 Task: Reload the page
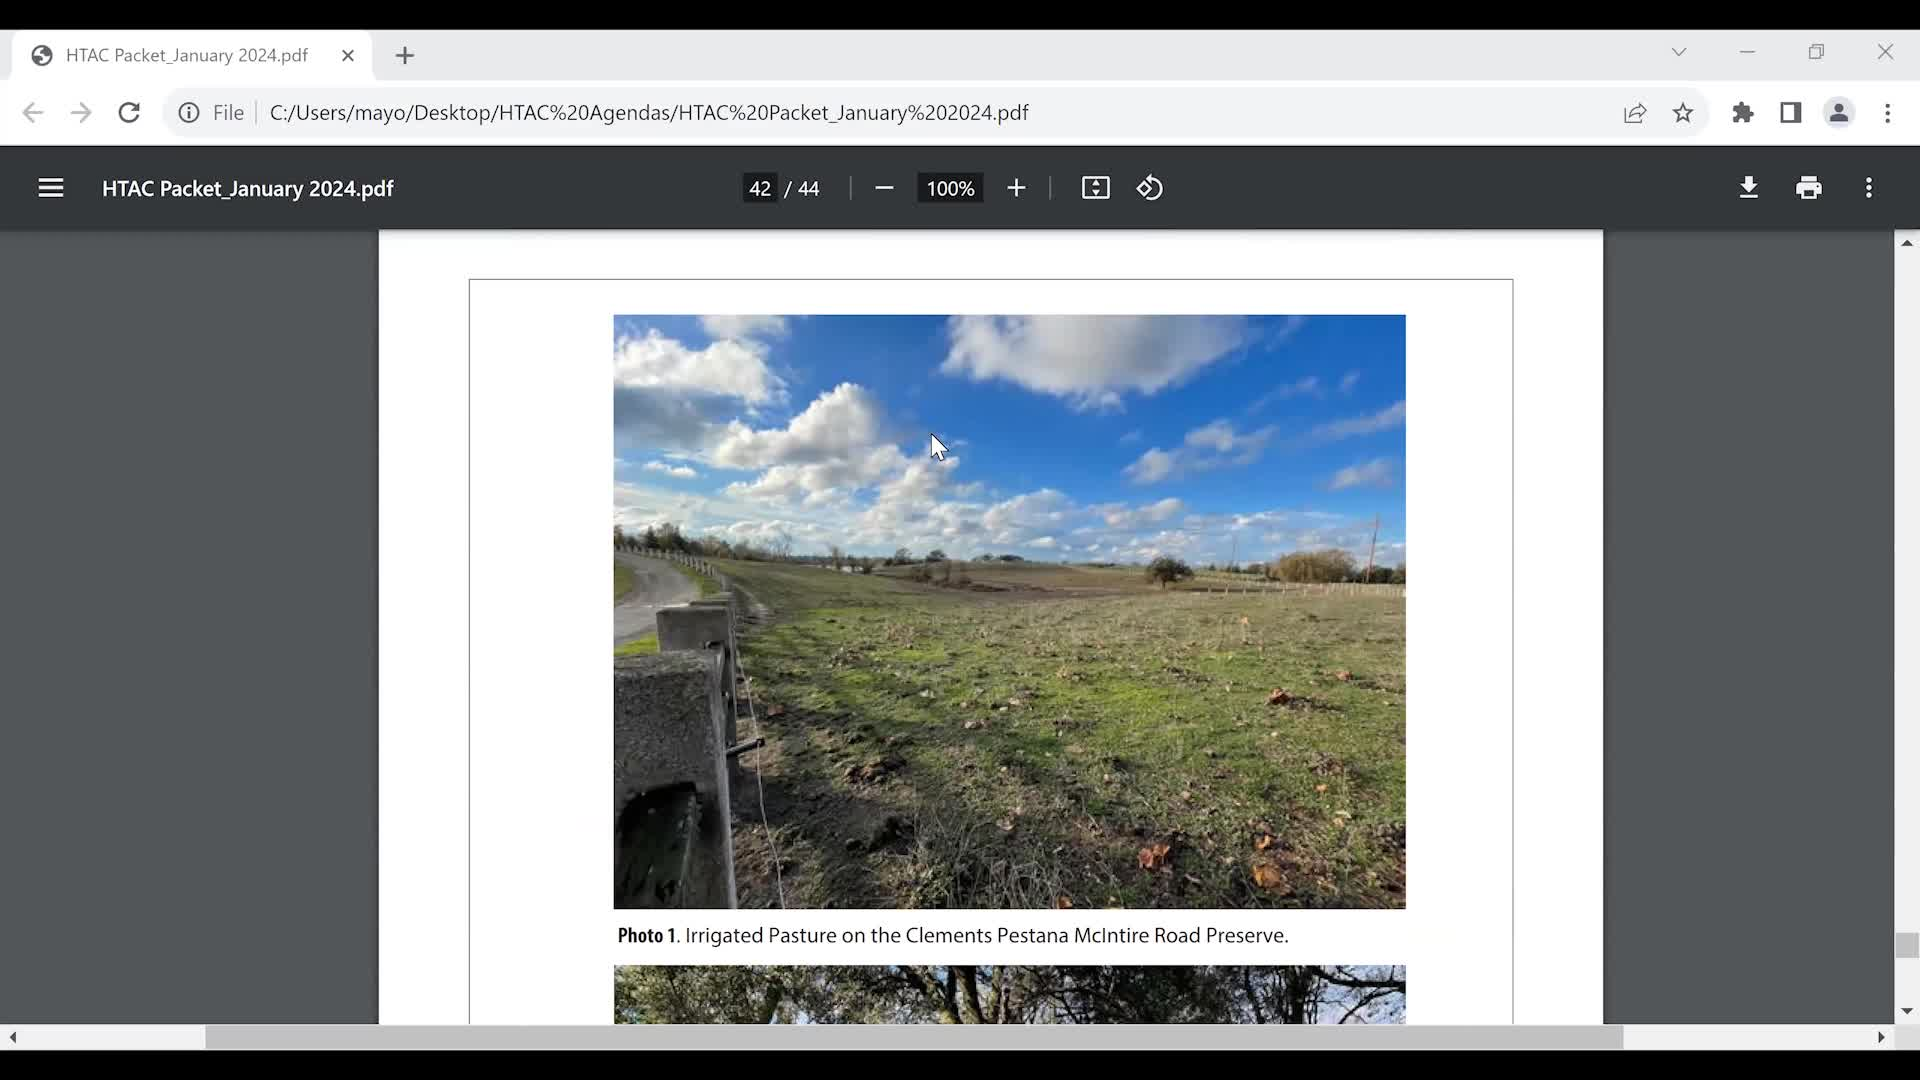pos(129,113)
